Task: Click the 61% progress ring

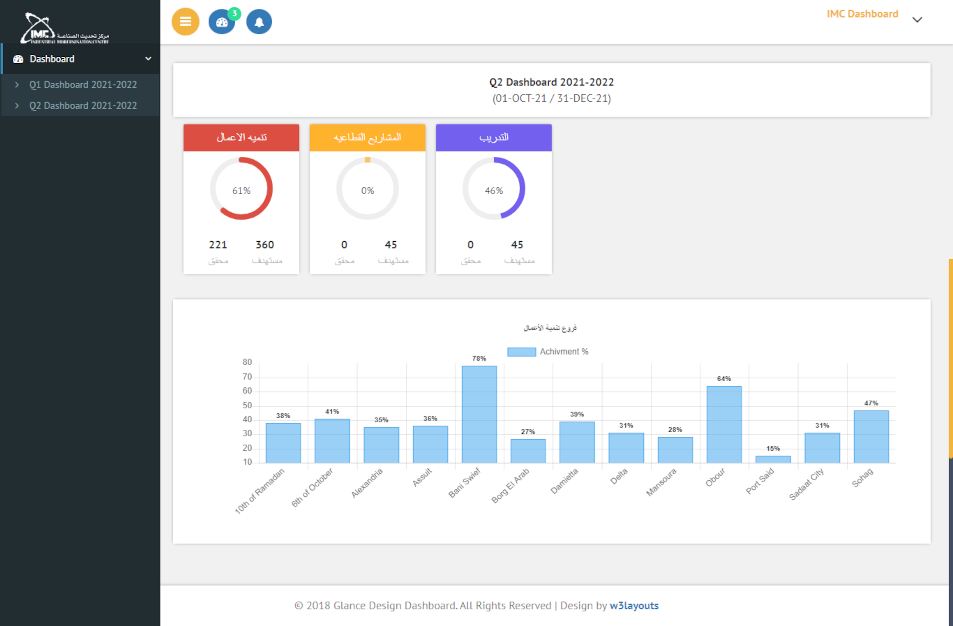Action: click(x=240, y=188)
